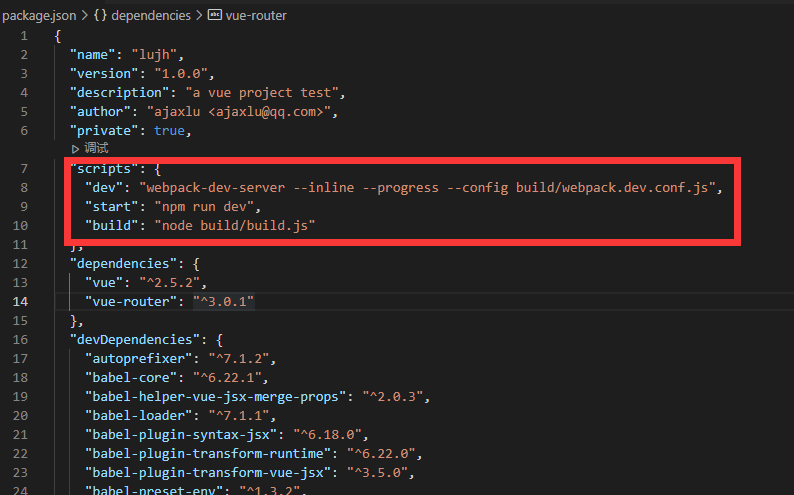794x495 pixels.
Task: Click the "^6.18.0" version value
Action: tap(328, 435)
